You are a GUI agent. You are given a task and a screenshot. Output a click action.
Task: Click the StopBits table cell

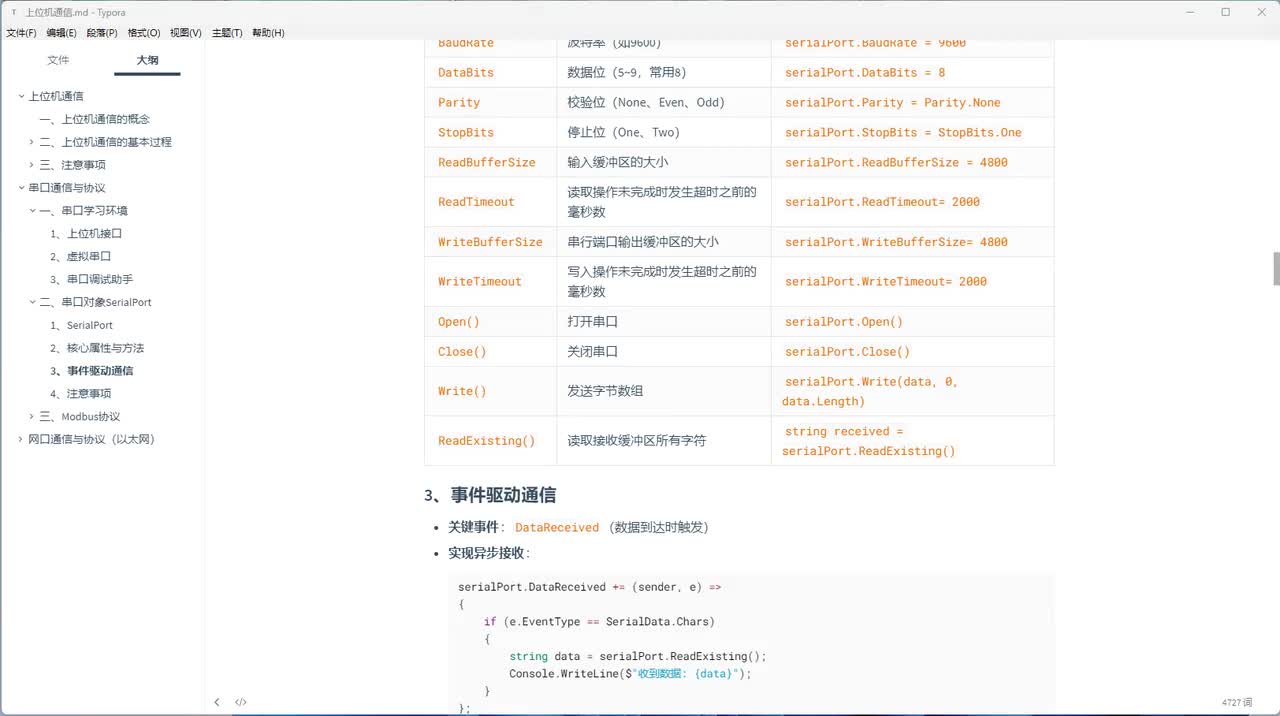tap(491, 133)
